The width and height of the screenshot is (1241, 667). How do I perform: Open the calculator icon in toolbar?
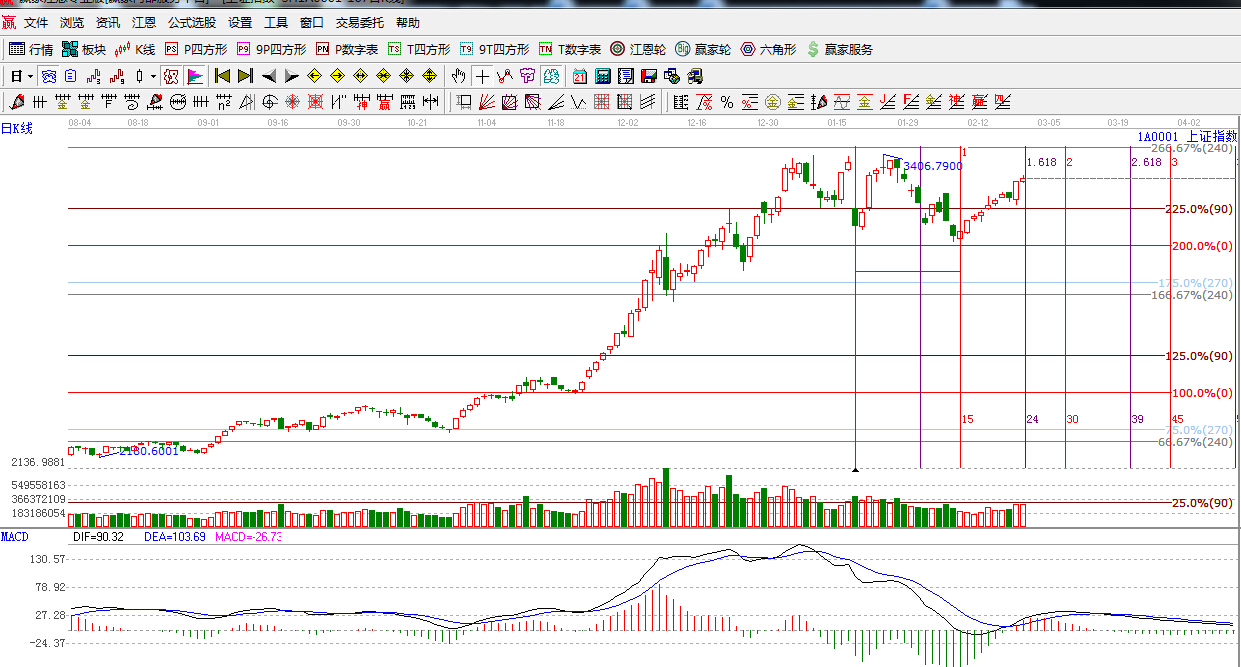(603, 76)
